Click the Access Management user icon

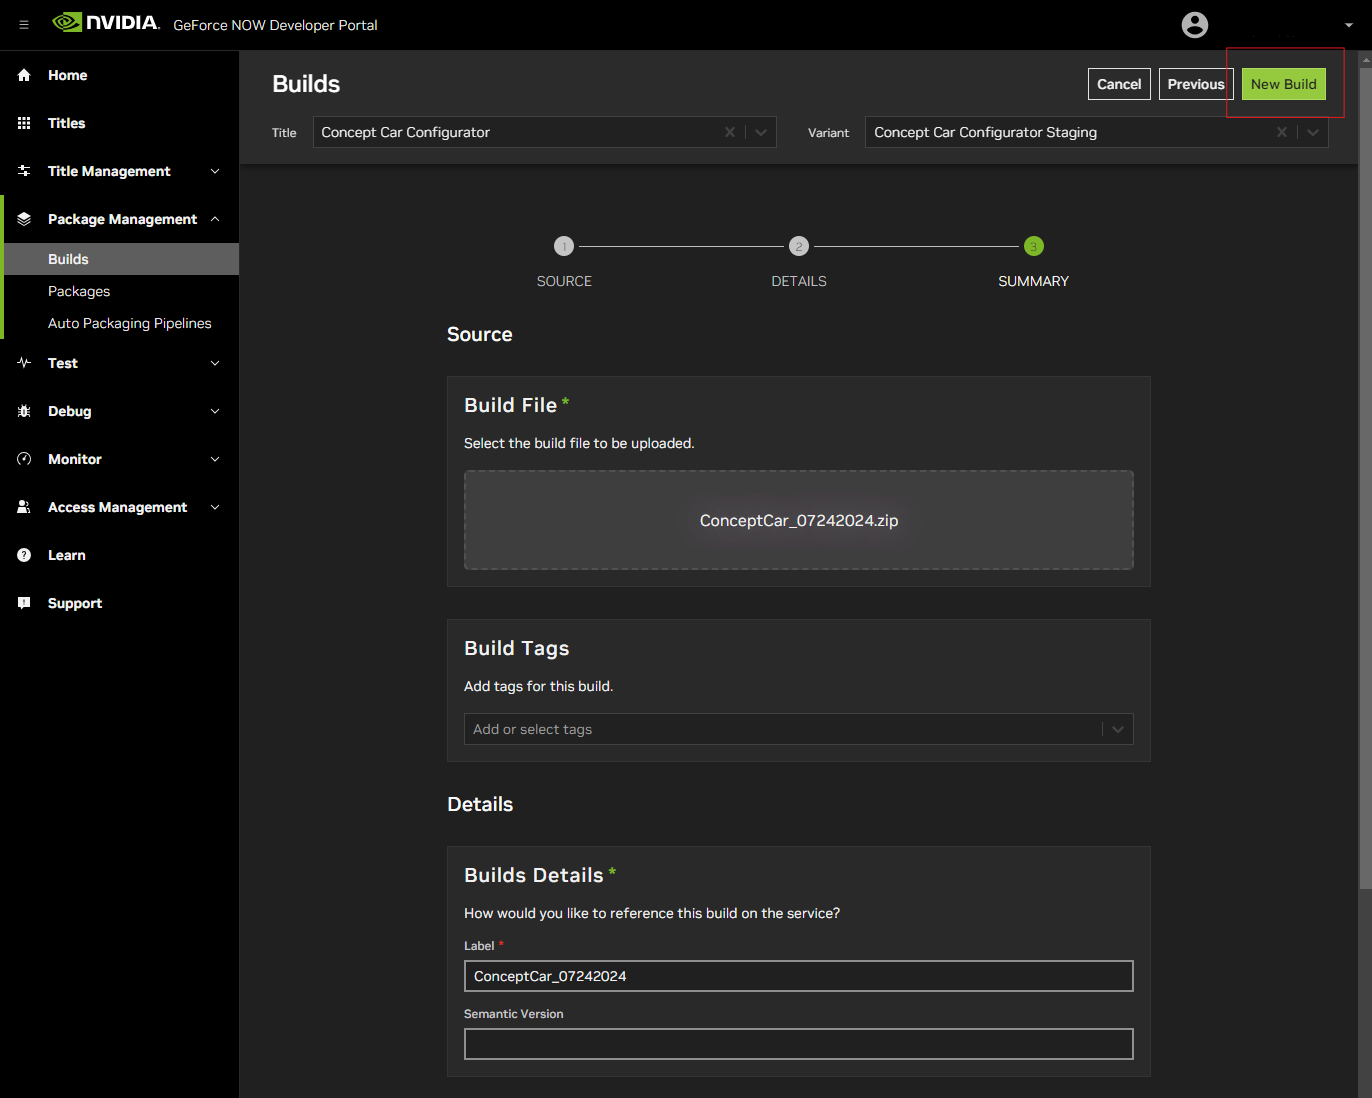tap(24, 507)
